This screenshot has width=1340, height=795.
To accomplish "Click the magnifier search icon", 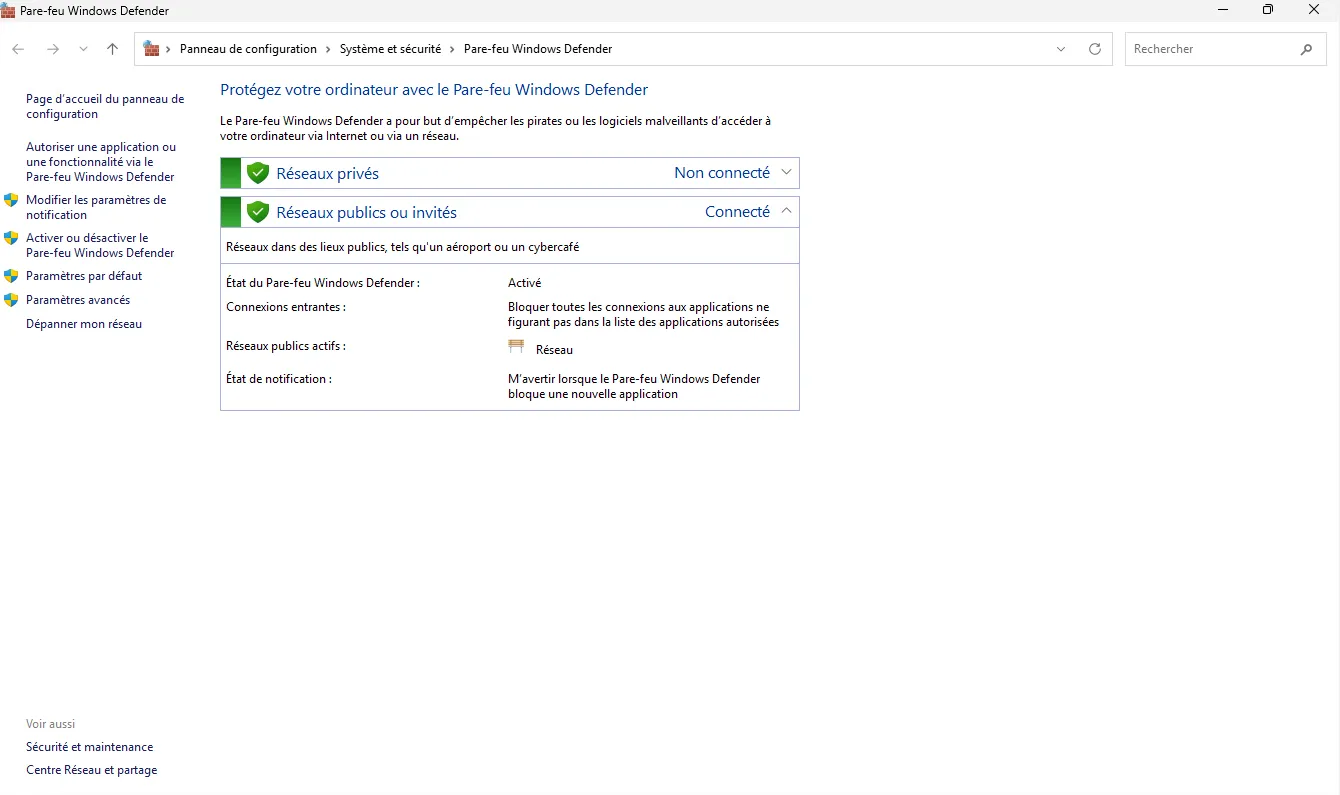I will 1306,49.
